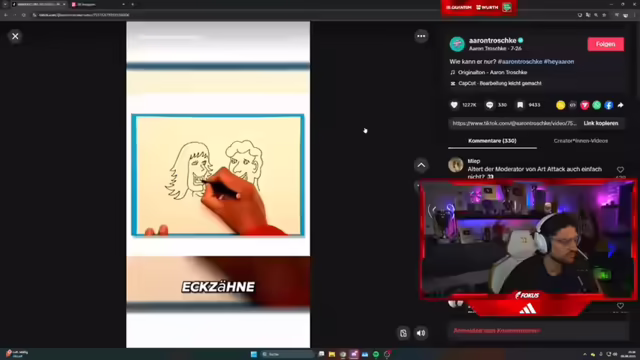640x360 pixels.
Task: Mute the video with the speaker icon
Action: click(421, 333)
